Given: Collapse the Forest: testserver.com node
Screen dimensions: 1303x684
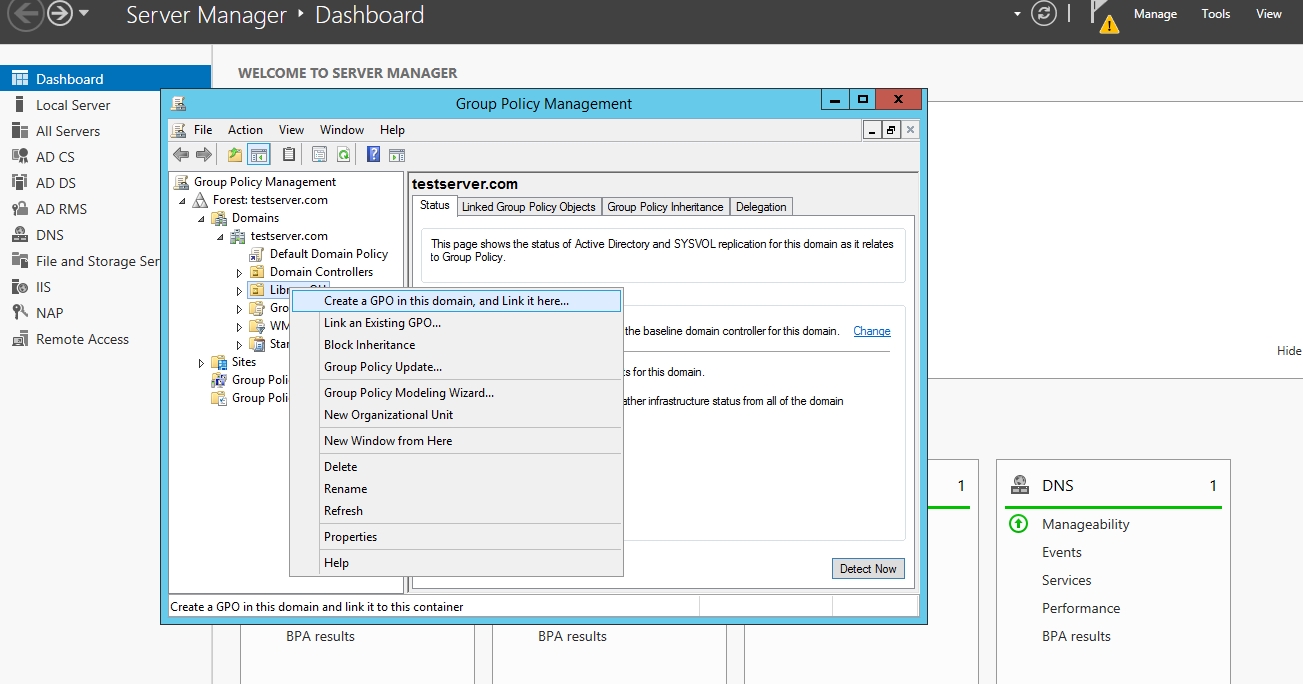Looking at the screenshot, I should coord(183,200).
